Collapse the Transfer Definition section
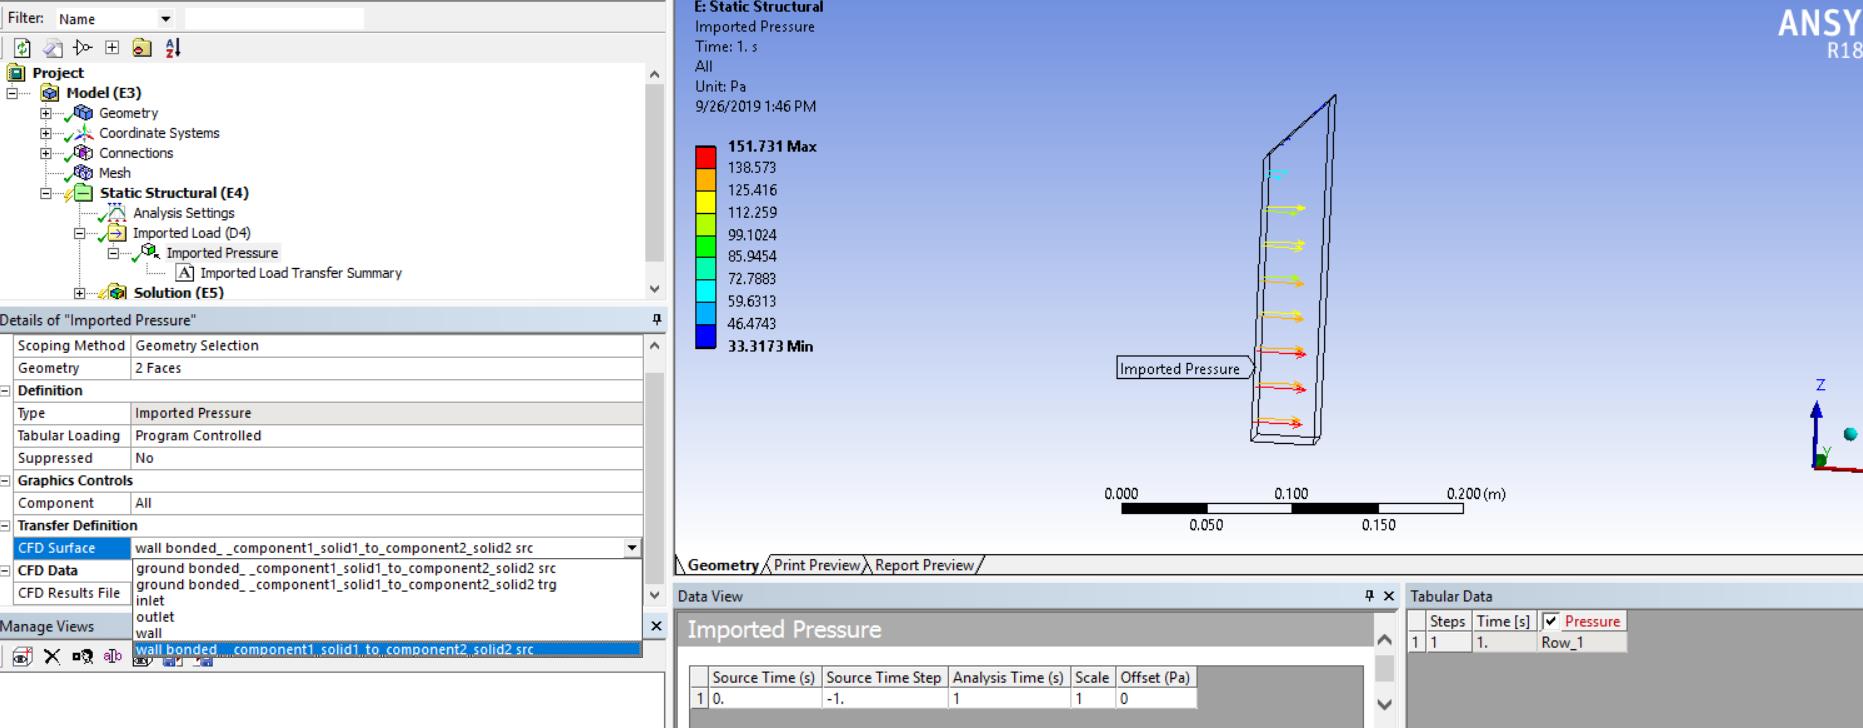Viewport: 1863px width, 728px height. click(x=6, y=526)
